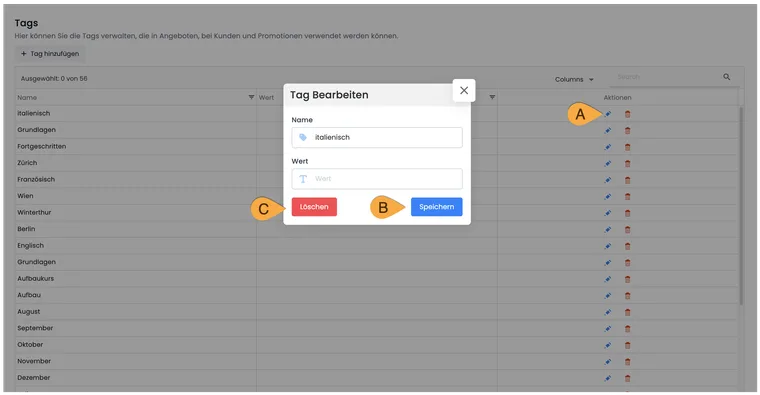Edit the Oktober tag with pencil icon
The width and height of the screenshot is (760, 395).
tap(608, 345)
